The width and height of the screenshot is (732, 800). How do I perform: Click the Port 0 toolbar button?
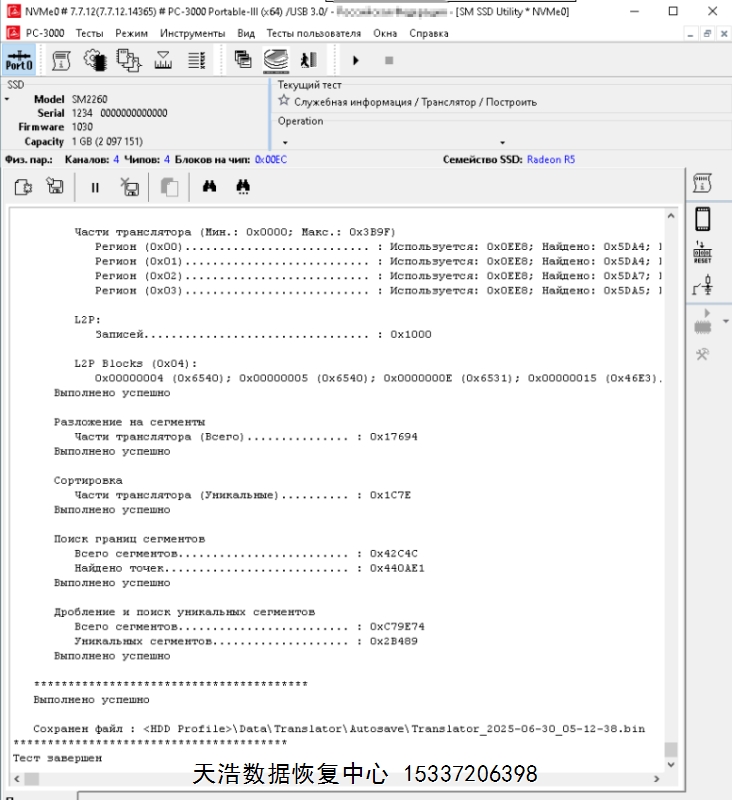(19, 60)
